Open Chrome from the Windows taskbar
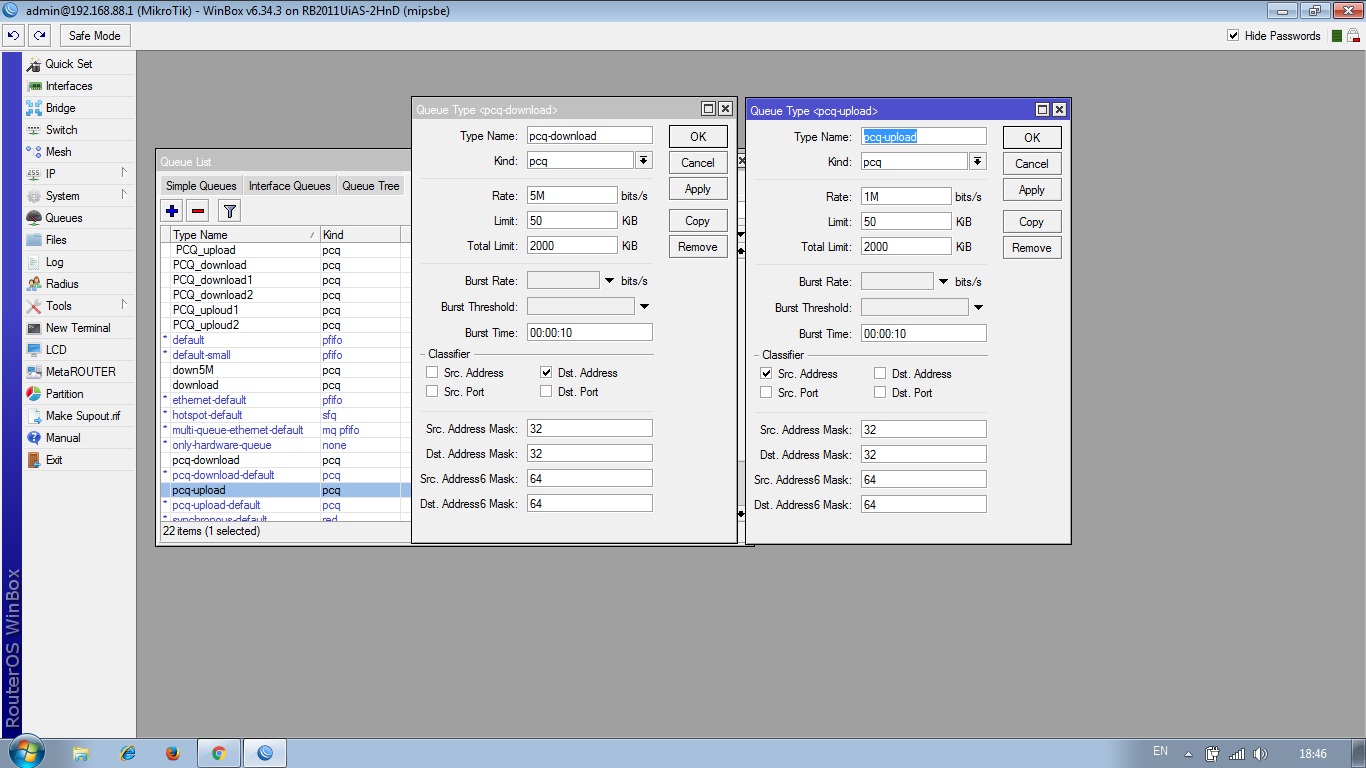This screenshot has height=768, width=1366. (219, 753)
